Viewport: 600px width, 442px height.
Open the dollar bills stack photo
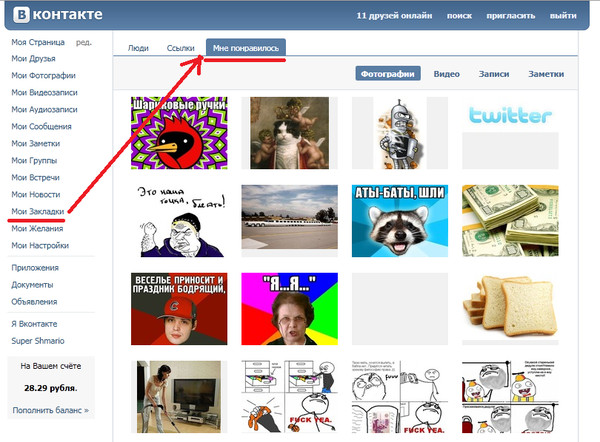pos(510,221)
